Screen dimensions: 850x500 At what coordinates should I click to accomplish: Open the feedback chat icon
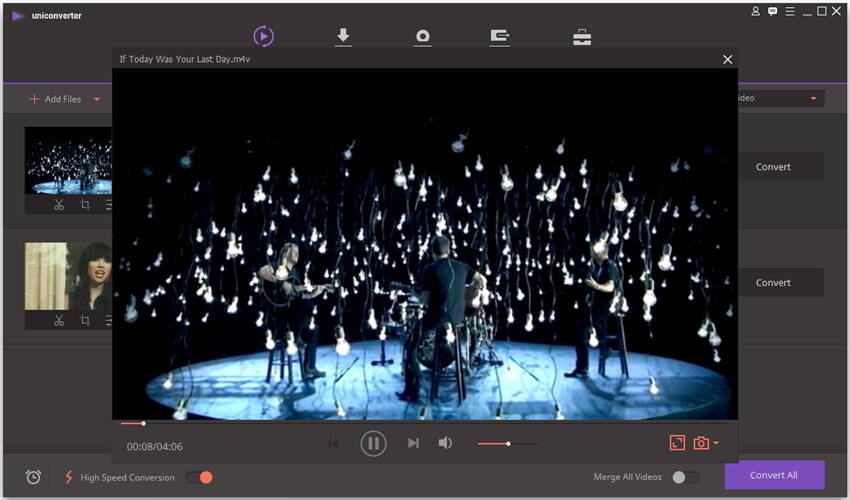click(x=772, y=11)
